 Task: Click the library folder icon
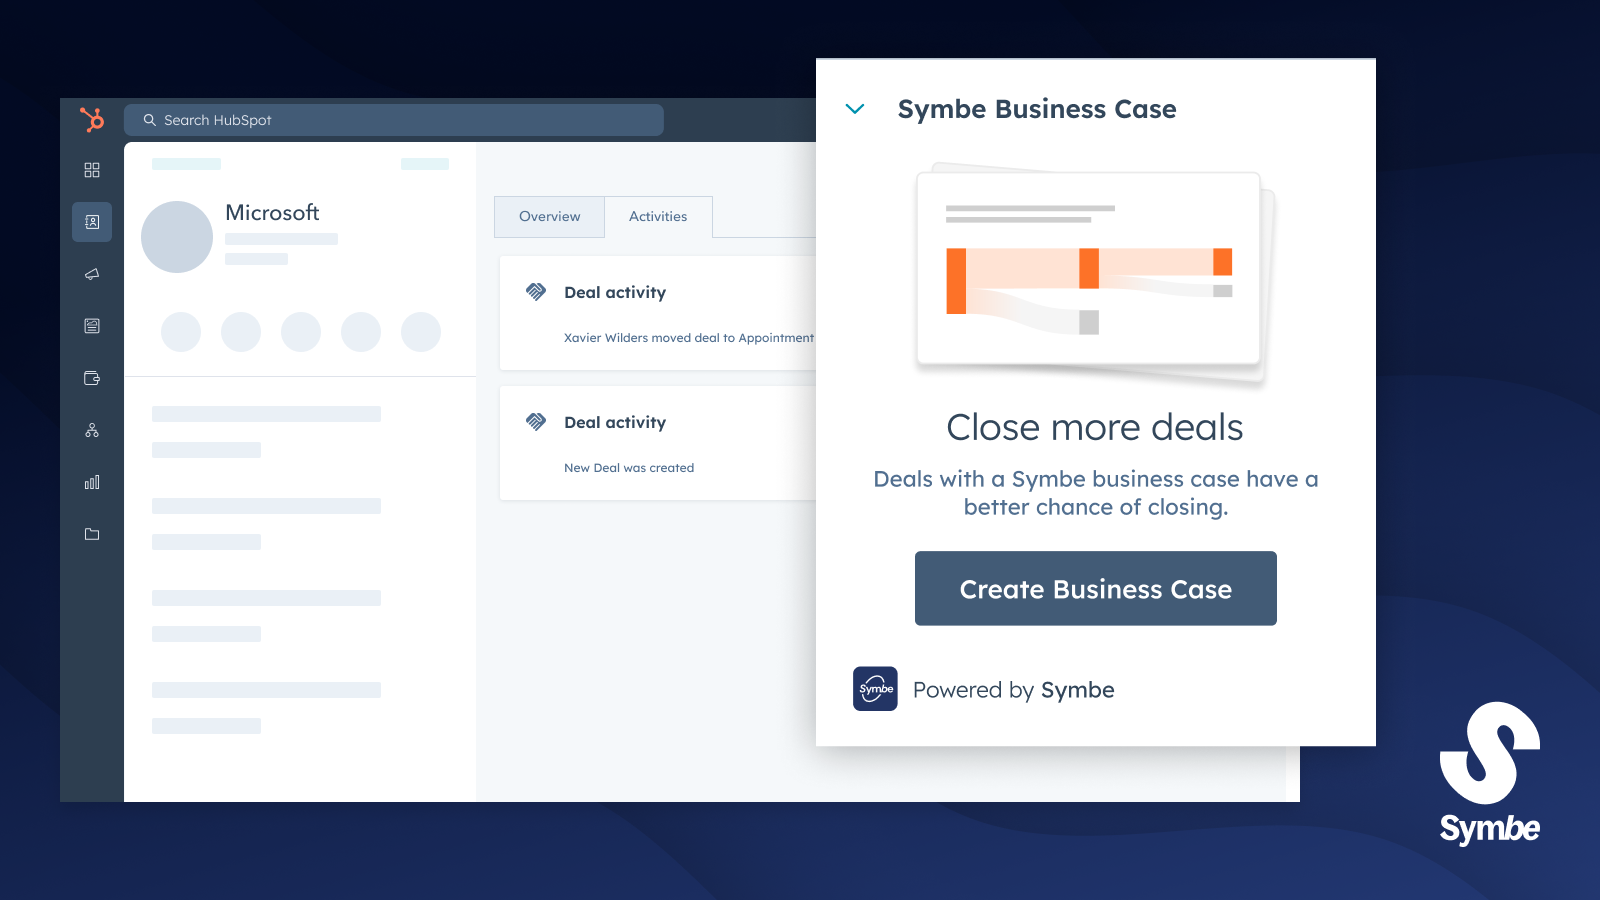(92, 534)
